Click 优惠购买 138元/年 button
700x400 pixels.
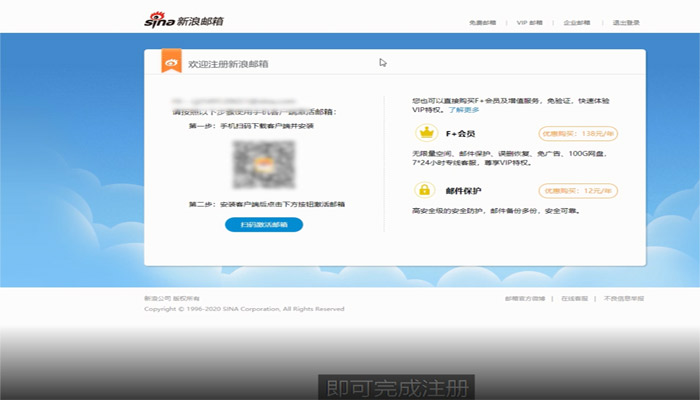click(578, 133)
